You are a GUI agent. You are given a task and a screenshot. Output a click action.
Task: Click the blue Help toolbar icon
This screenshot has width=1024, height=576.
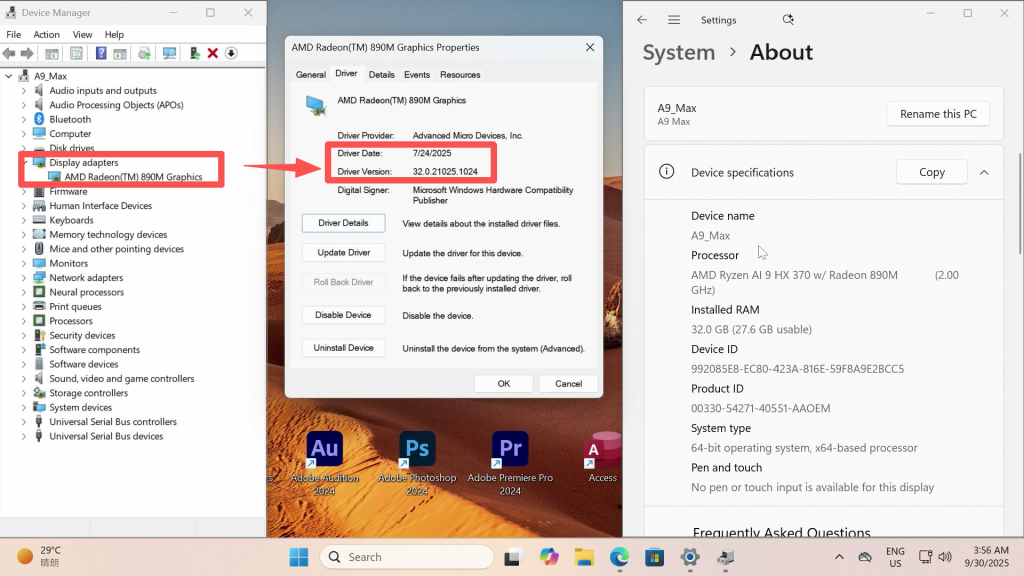coord(101,53)
